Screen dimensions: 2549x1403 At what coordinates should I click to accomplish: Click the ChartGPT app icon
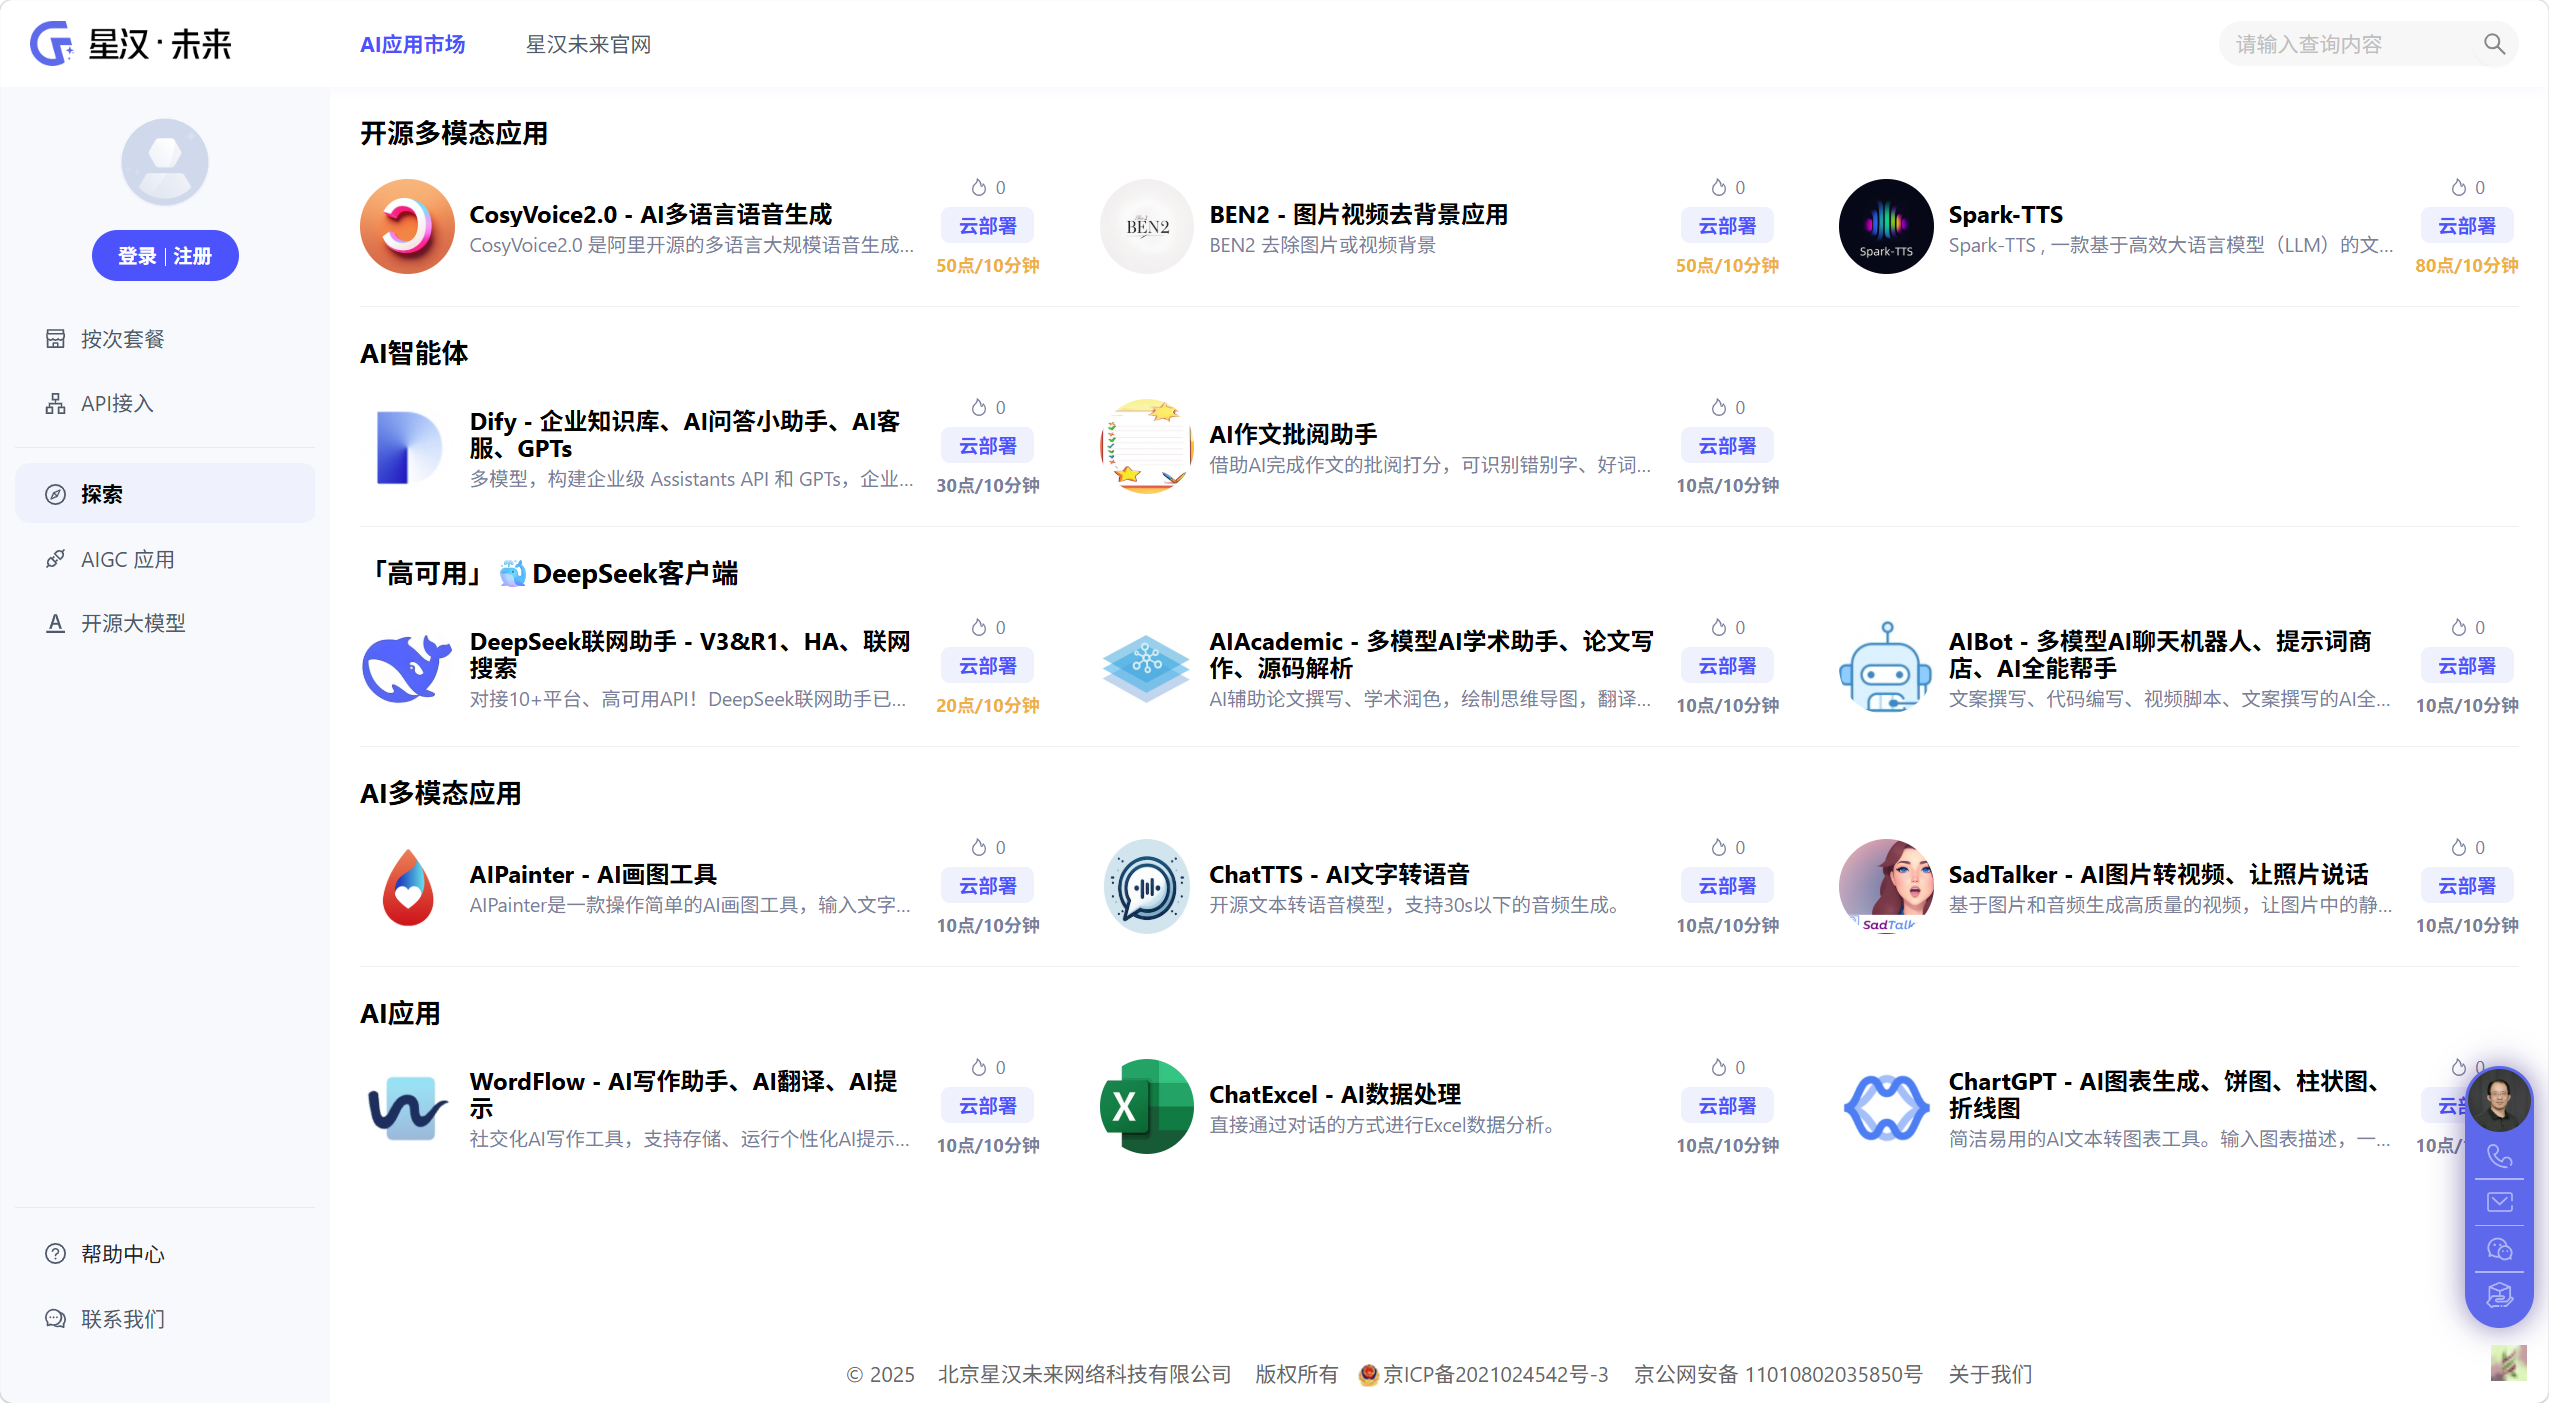point(1886,1107)
